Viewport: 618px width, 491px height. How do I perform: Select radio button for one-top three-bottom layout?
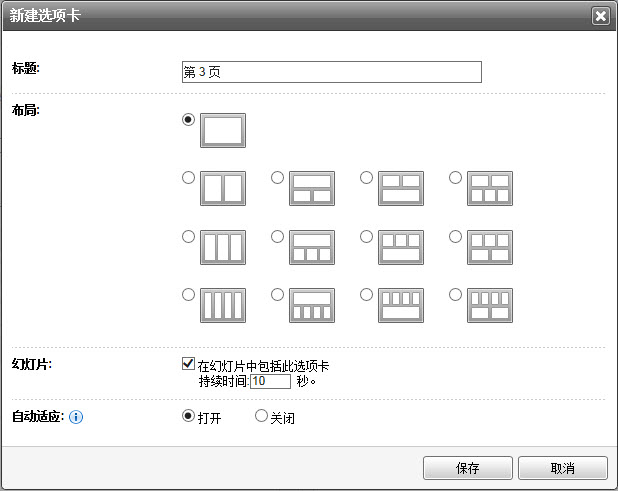coord(278,236)
